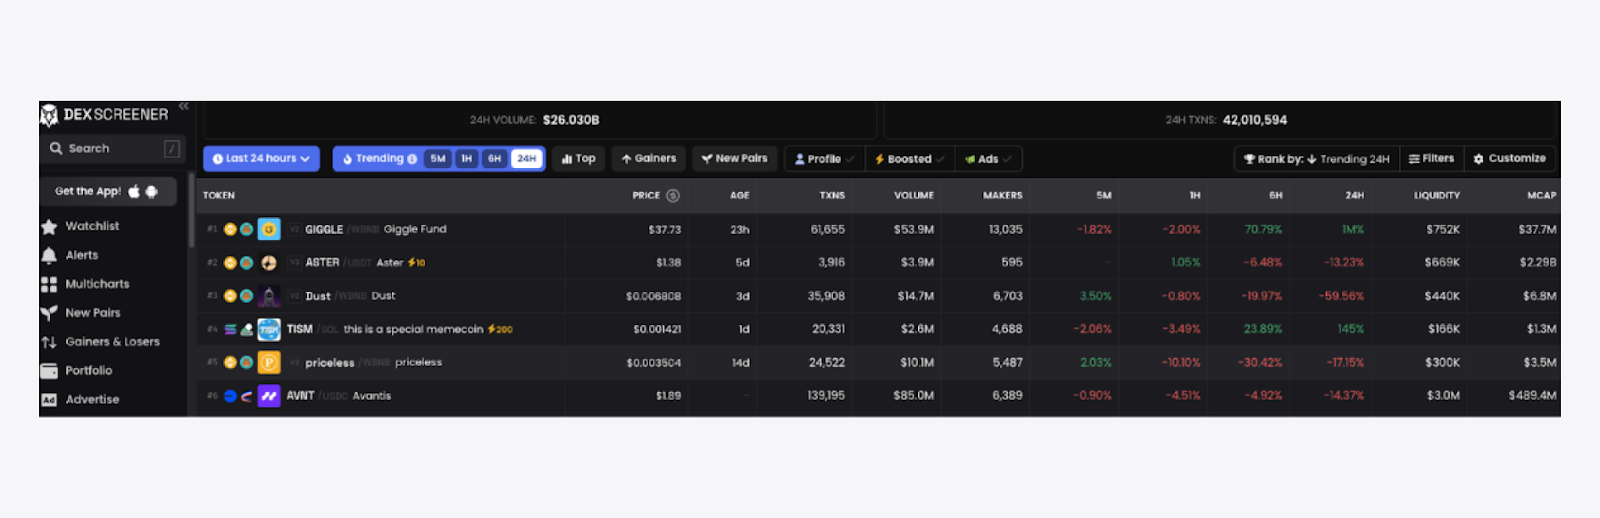Collapse the sidebar with double-chevron icon
Screen dimensions: 1600x518
183,106
